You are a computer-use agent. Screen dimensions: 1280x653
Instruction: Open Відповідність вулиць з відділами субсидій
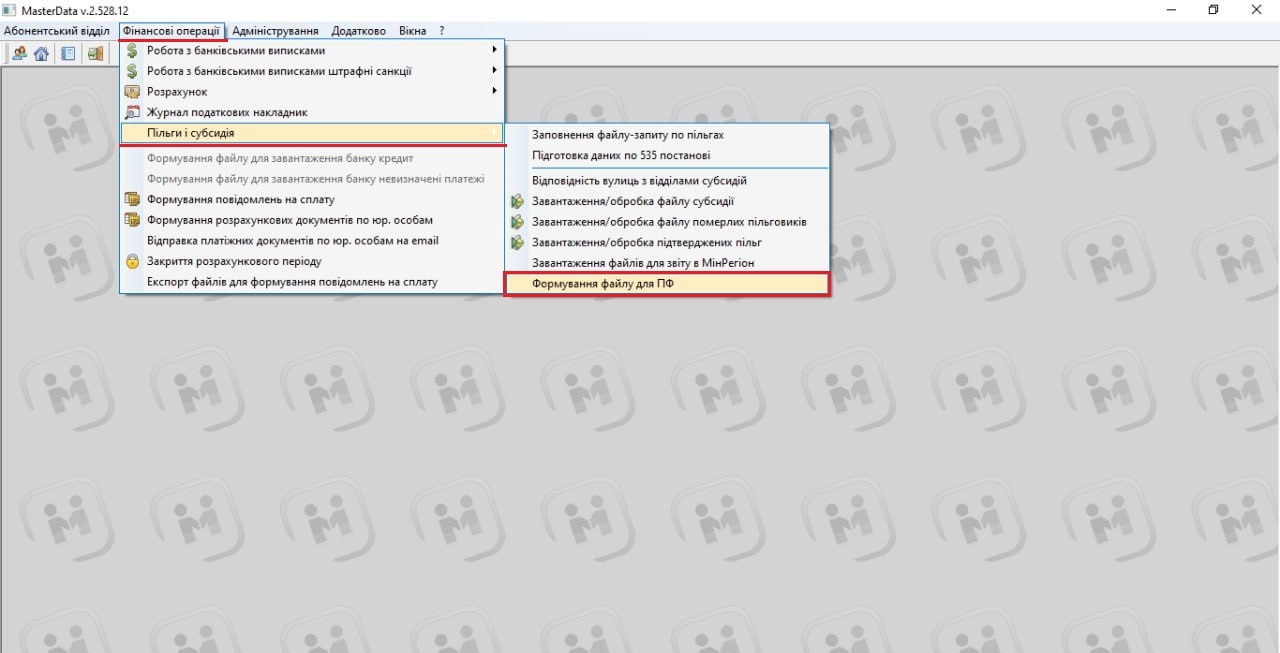639,181
